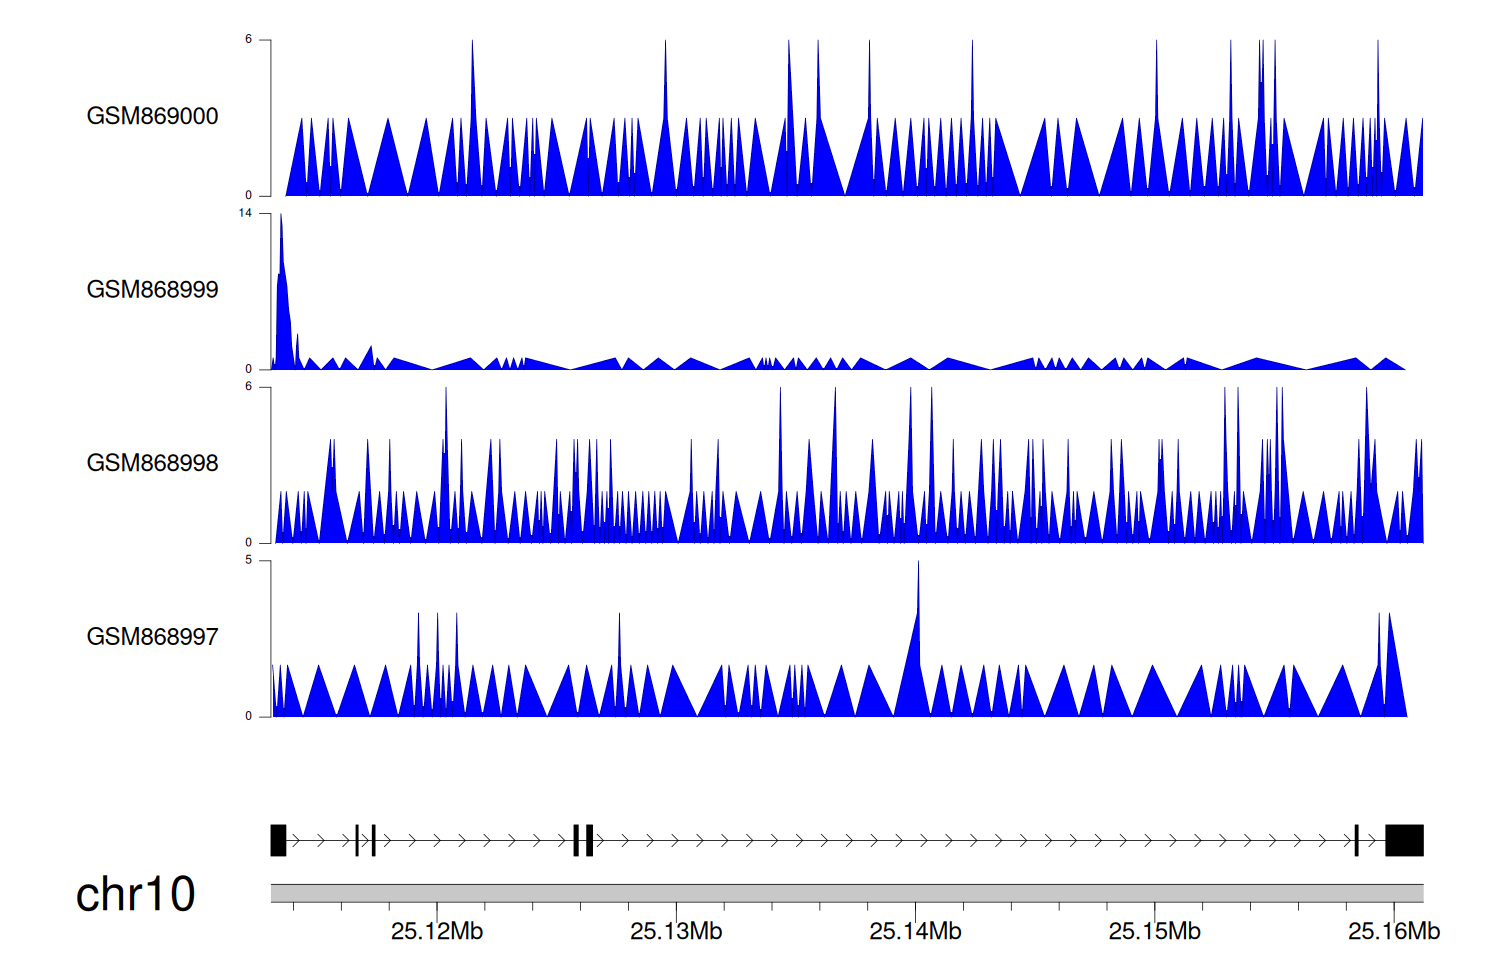Select the GSM868999 track label

click(152, 289)
